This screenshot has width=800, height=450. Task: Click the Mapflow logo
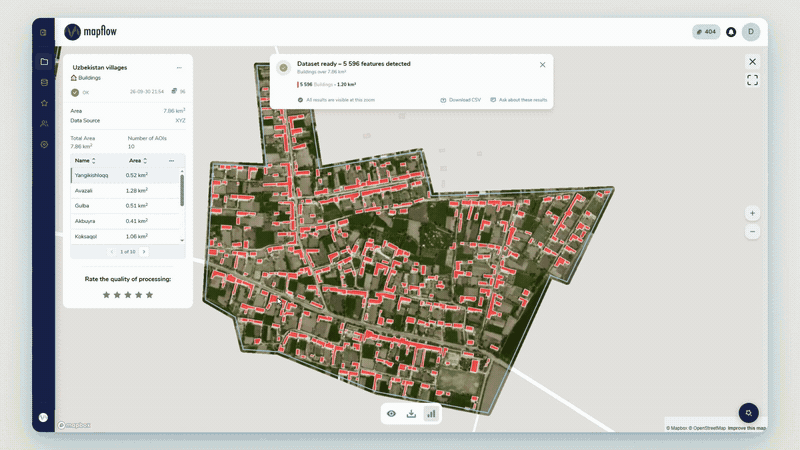coord(91,32)
